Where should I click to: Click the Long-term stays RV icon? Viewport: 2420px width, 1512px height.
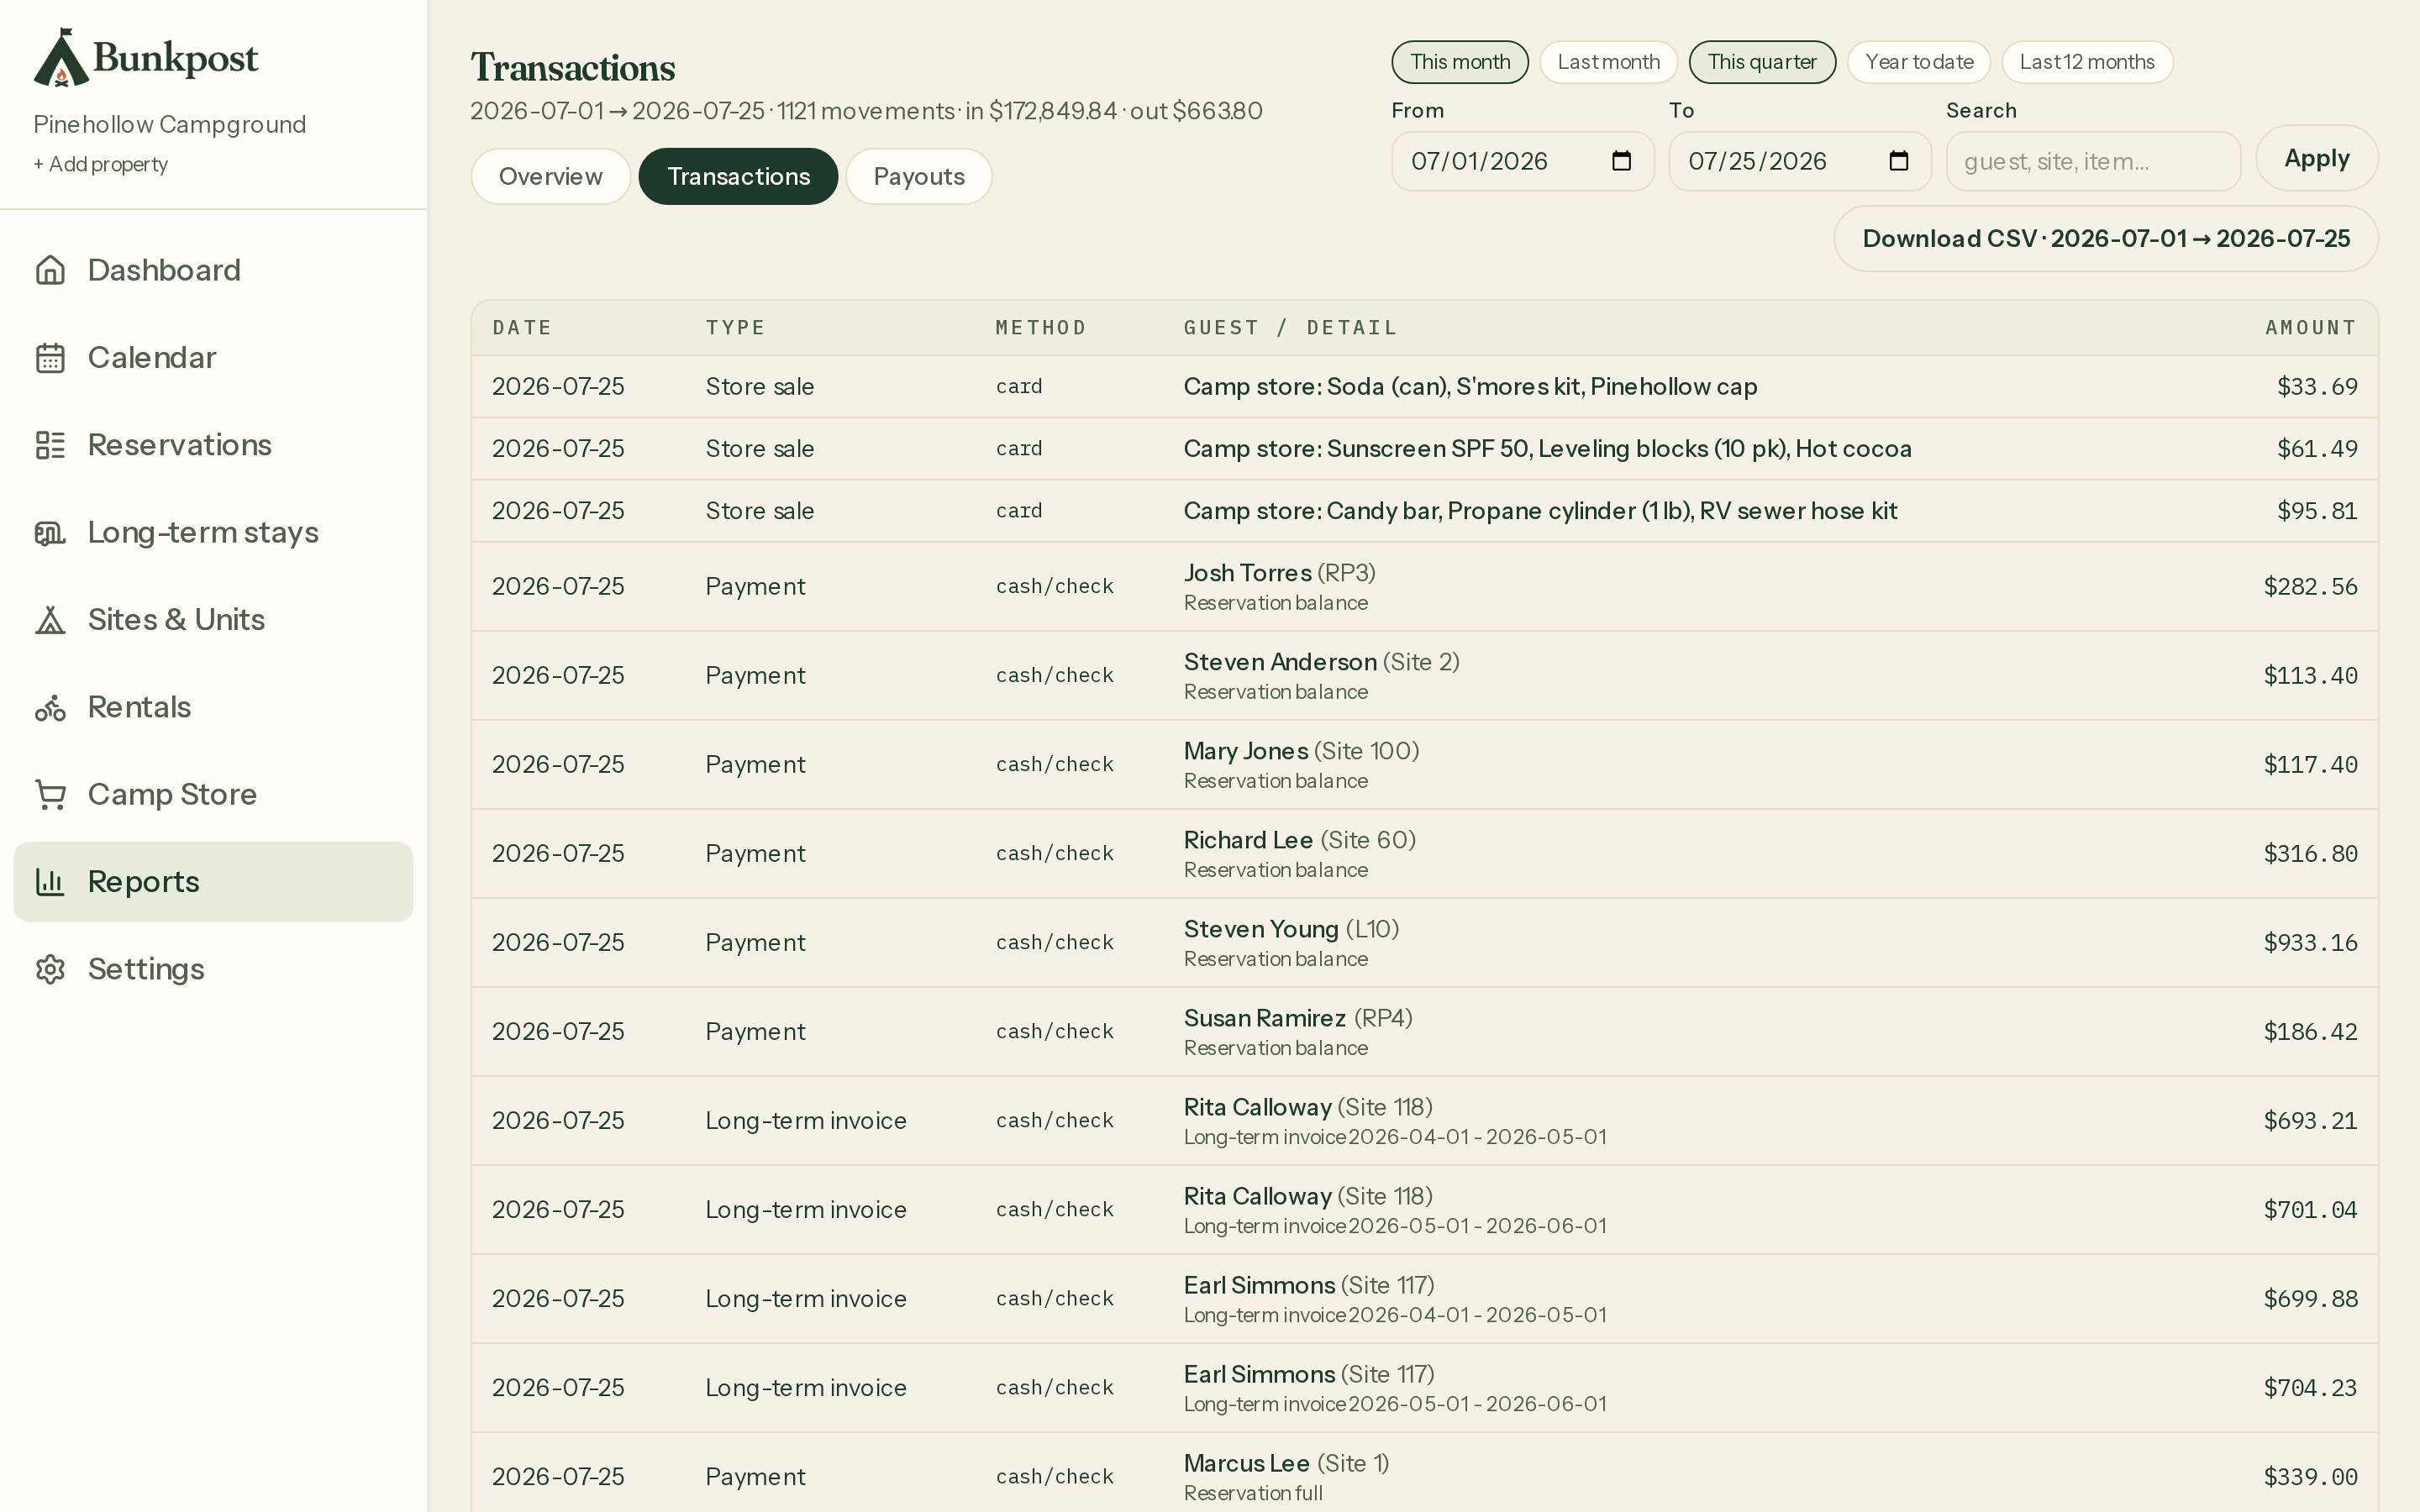point(50,532)
